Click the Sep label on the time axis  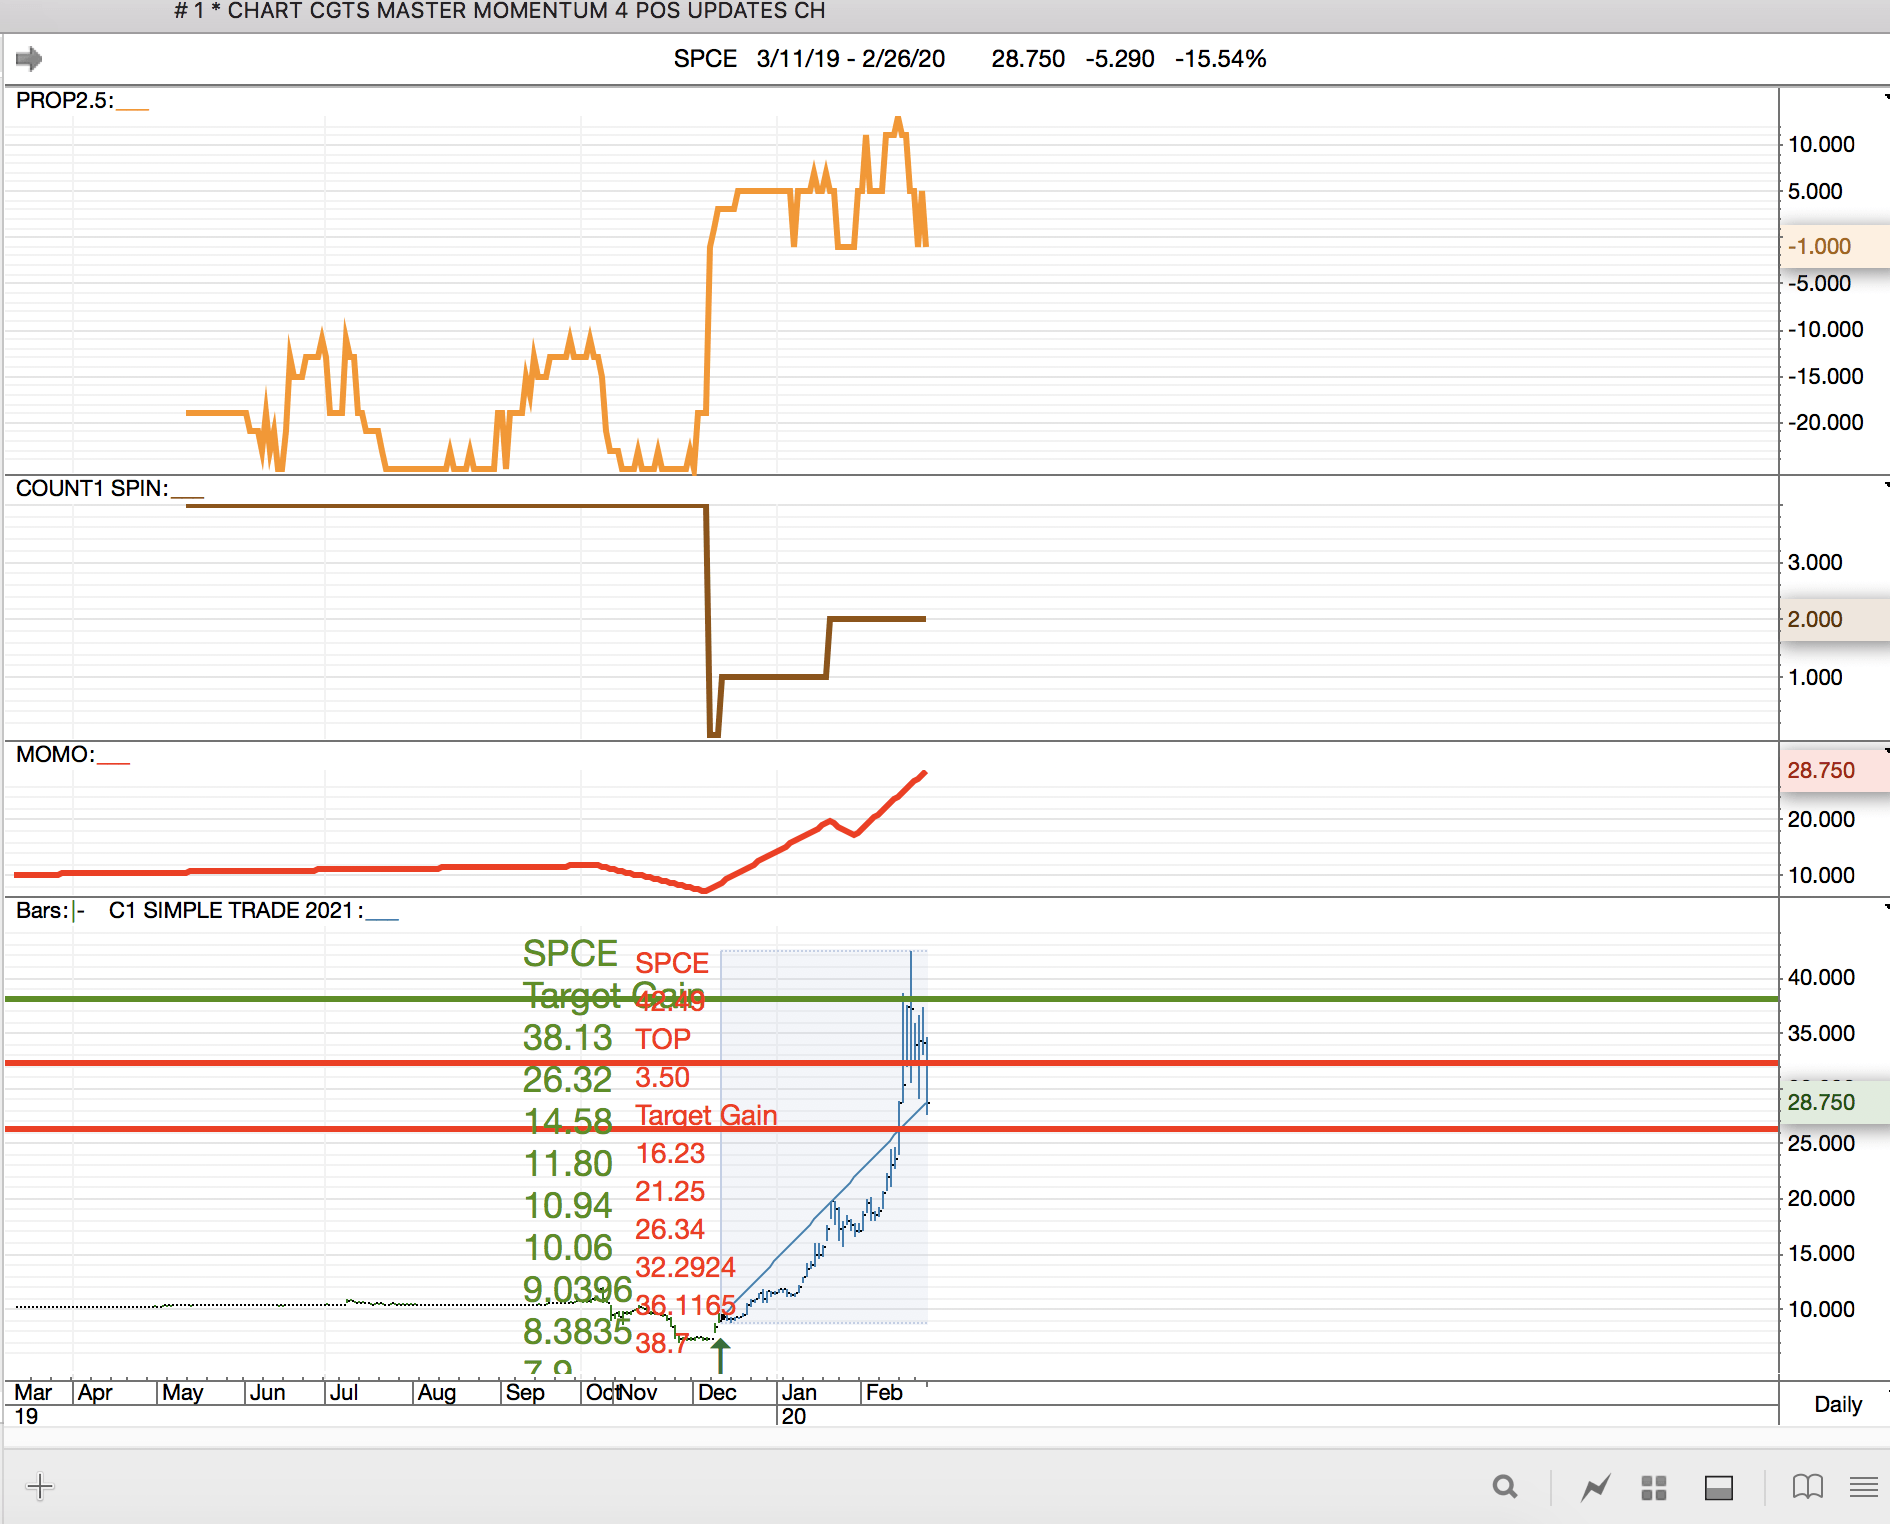[525, 1392]
